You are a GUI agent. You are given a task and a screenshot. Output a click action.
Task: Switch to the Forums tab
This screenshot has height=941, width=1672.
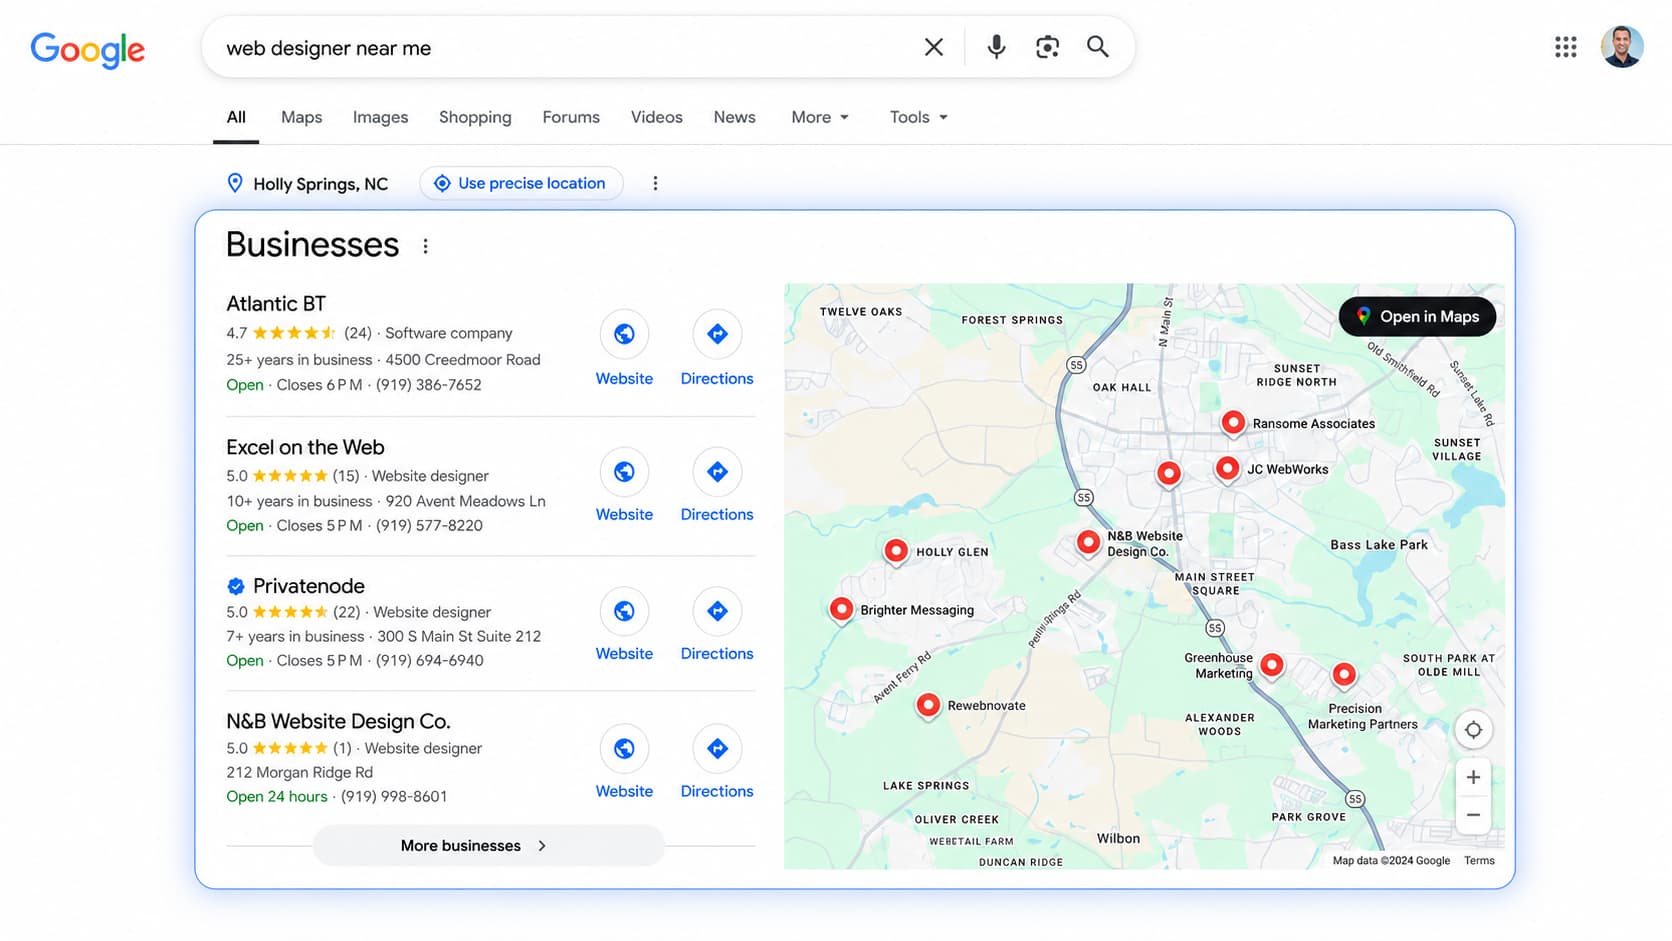571,117
